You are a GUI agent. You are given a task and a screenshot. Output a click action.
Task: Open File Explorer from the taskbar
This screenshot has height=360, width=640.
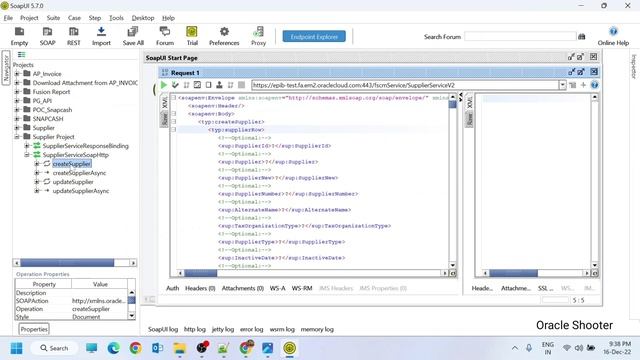pyautogui.click(x=180, y=348)
